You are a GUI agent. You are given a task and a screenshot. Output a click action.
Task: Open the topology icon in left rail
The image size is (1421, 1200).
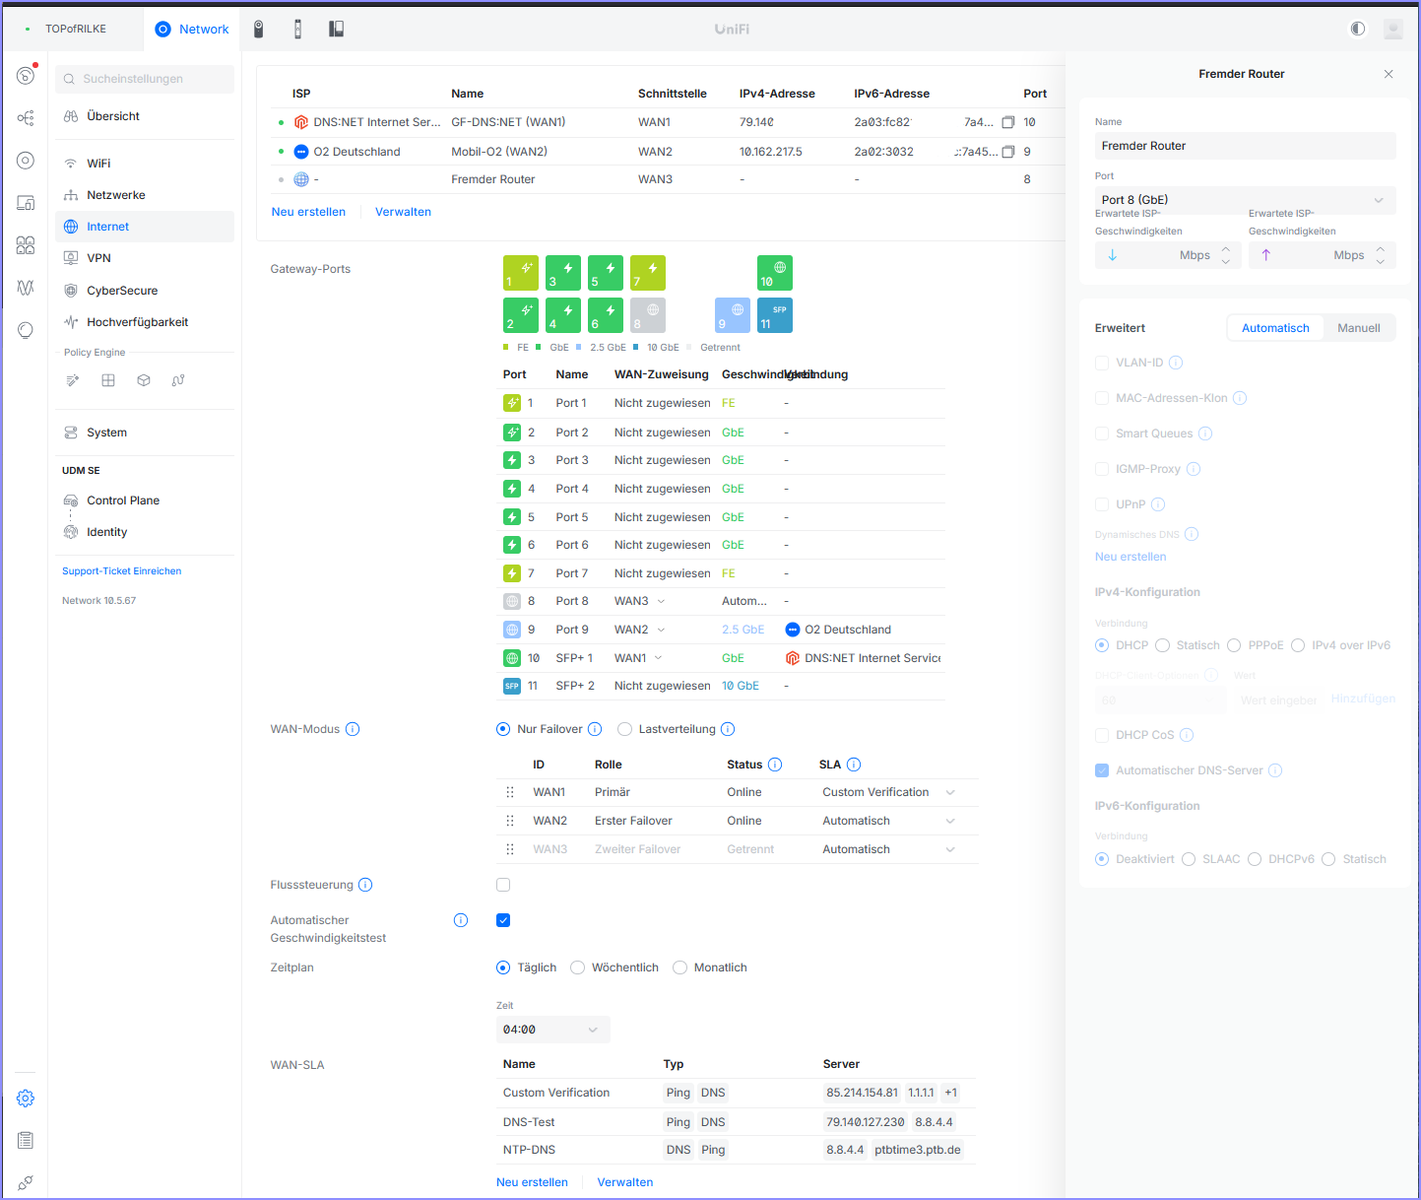click(x=26, y=118)
